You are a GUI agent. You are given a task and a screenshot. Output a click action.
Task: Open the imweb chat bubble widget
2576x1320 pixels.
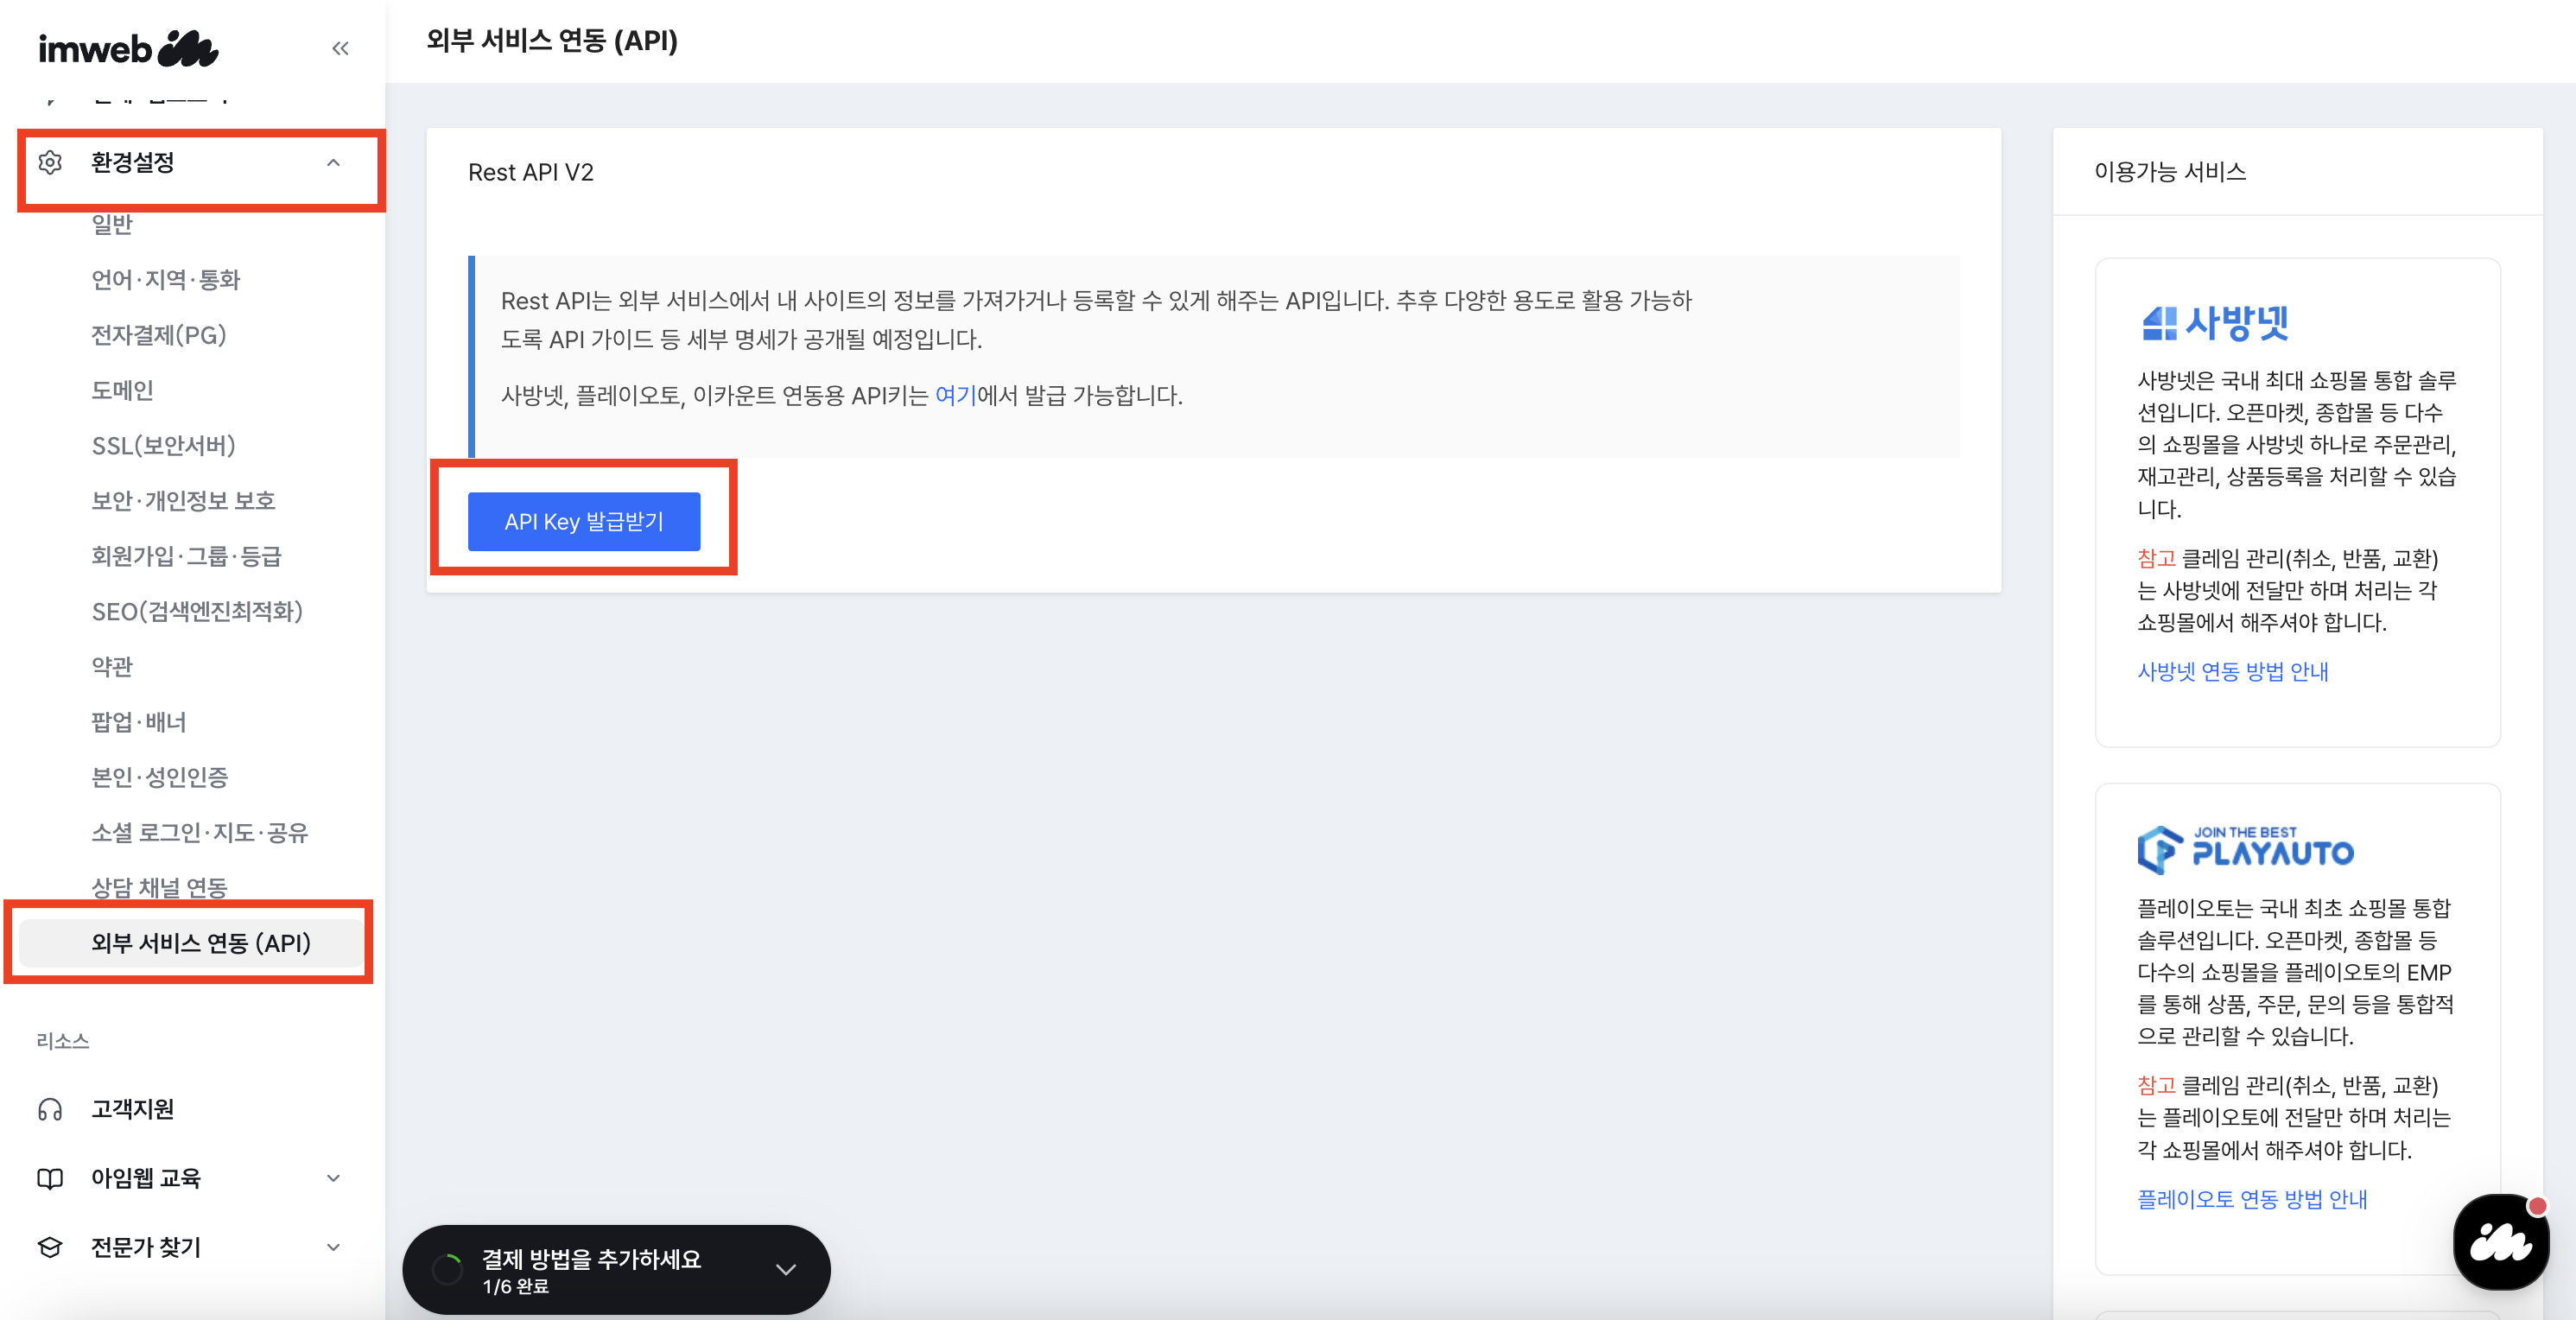pyautogui.click(x=2500, y=1242)
